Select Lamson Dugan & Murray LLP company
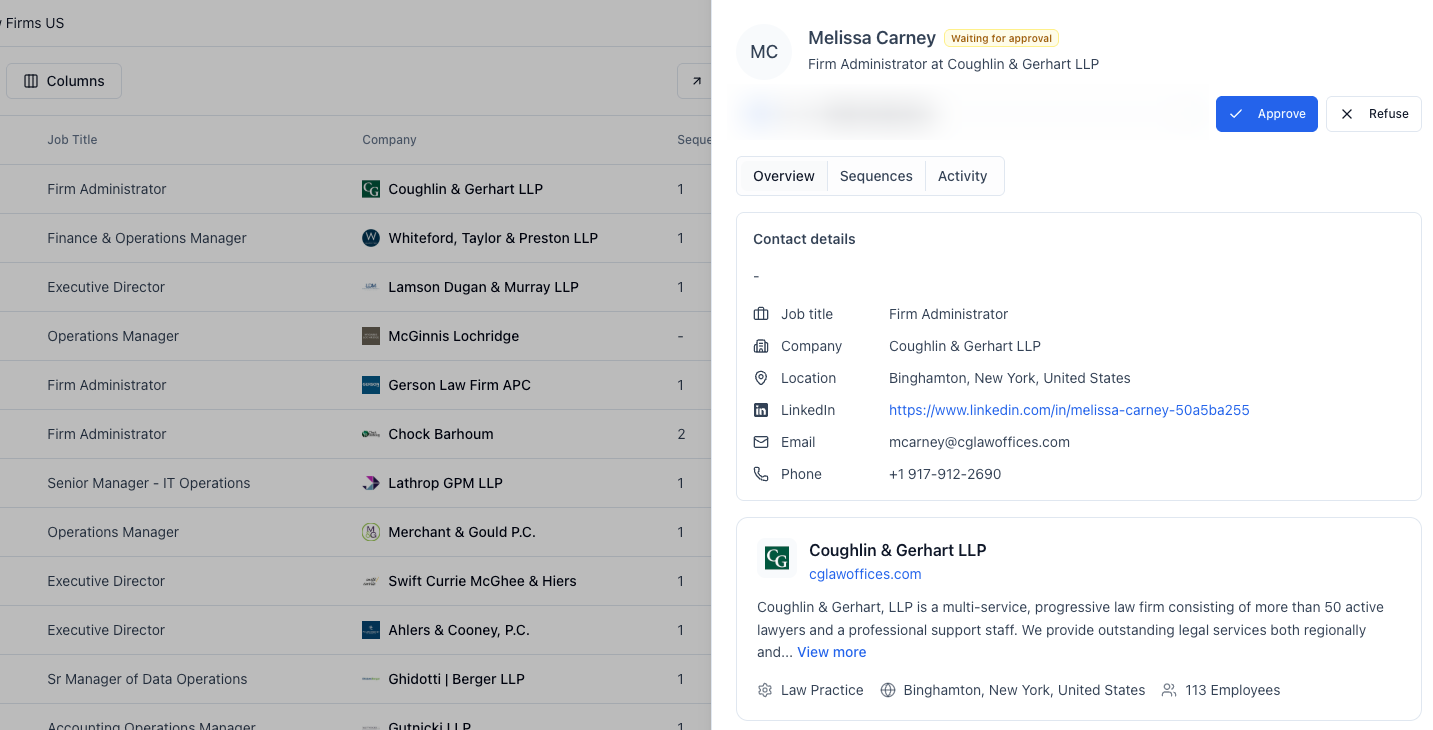 483,287
